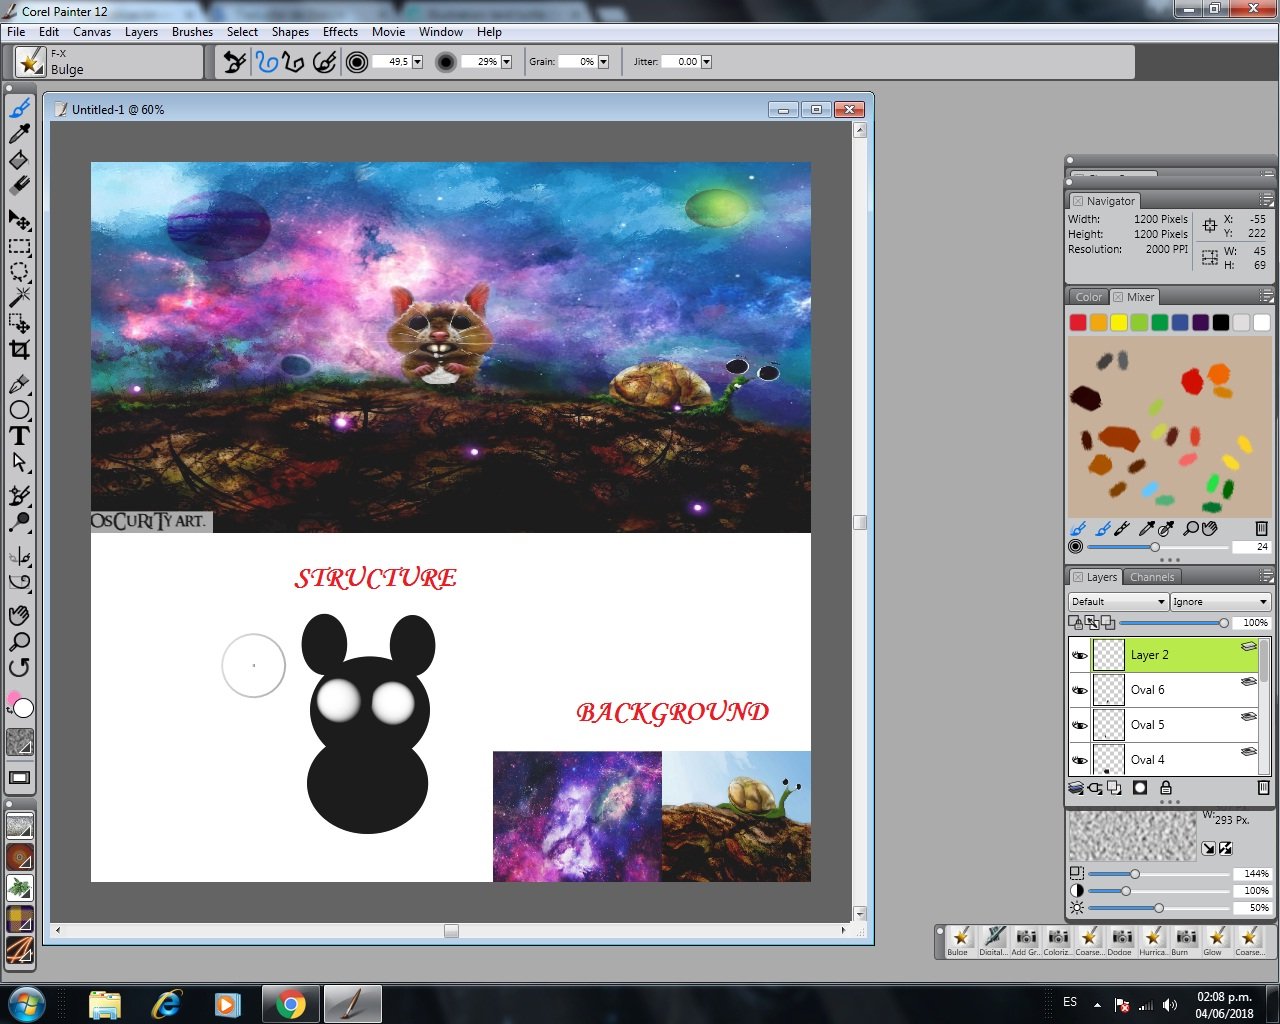Image resolution: width=1280 pixels, height=1024 pixels.
Task: Hide the Oval 5 layer
Action: 1079,725
